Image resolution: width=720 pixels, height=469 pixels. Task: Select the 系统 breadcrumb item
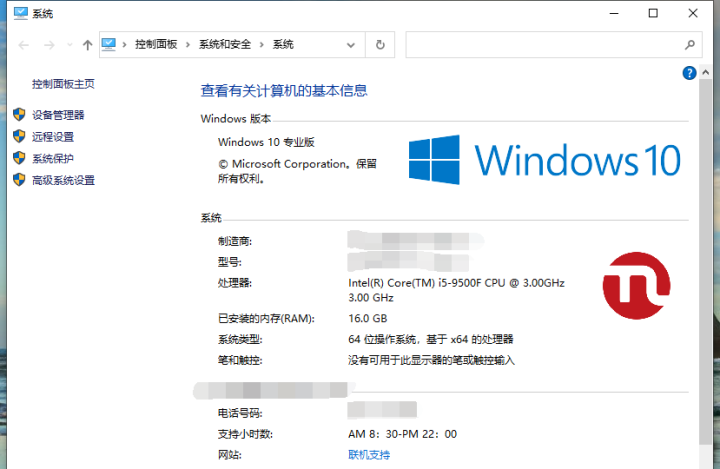click(283, 45)
